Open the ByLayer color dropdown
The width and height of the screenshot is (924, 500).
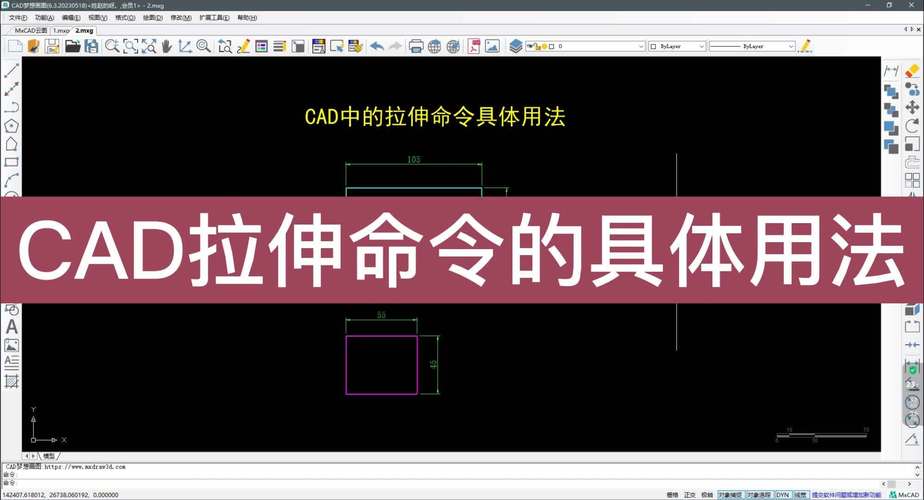click(x=676, y=46)
